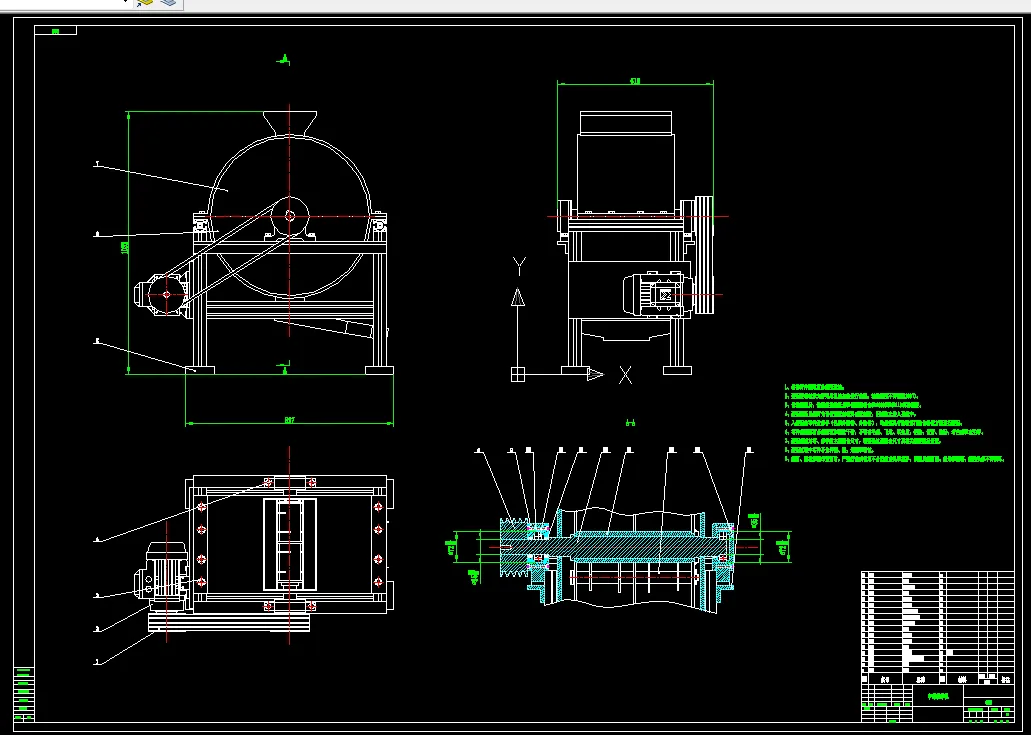
Task: Click the blue layer stack toolbar icon
Action: point(167,4)
